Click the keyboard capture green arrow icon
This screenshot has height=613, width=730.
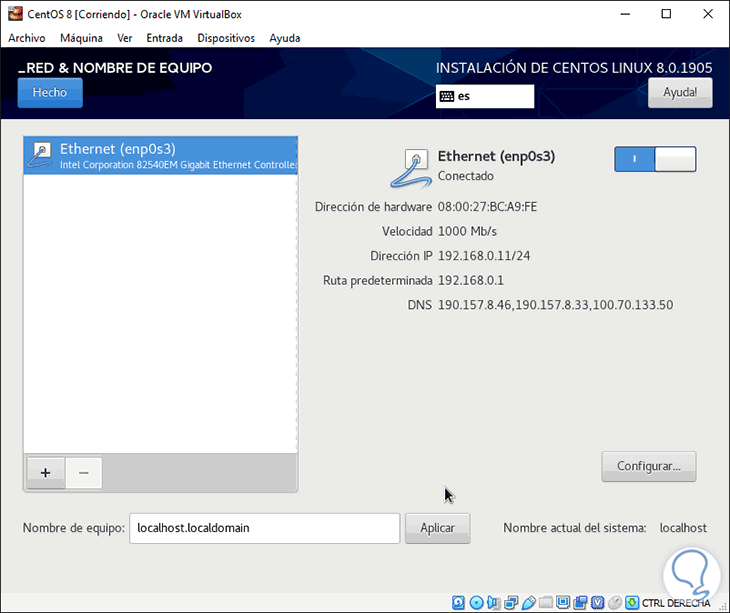632,603
